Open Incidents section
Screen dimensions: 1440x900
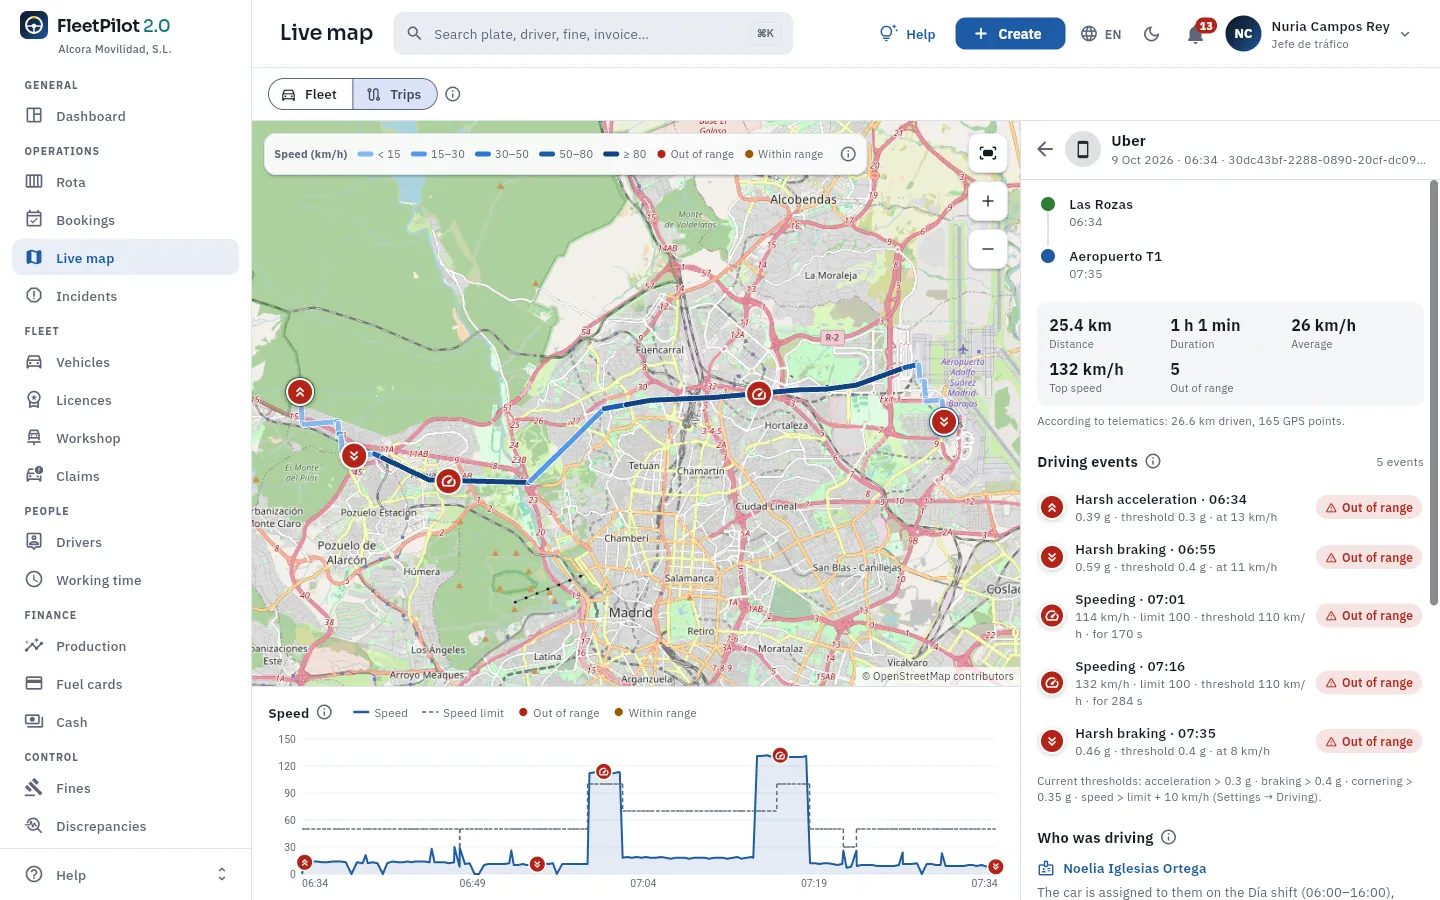pos(126,296)
